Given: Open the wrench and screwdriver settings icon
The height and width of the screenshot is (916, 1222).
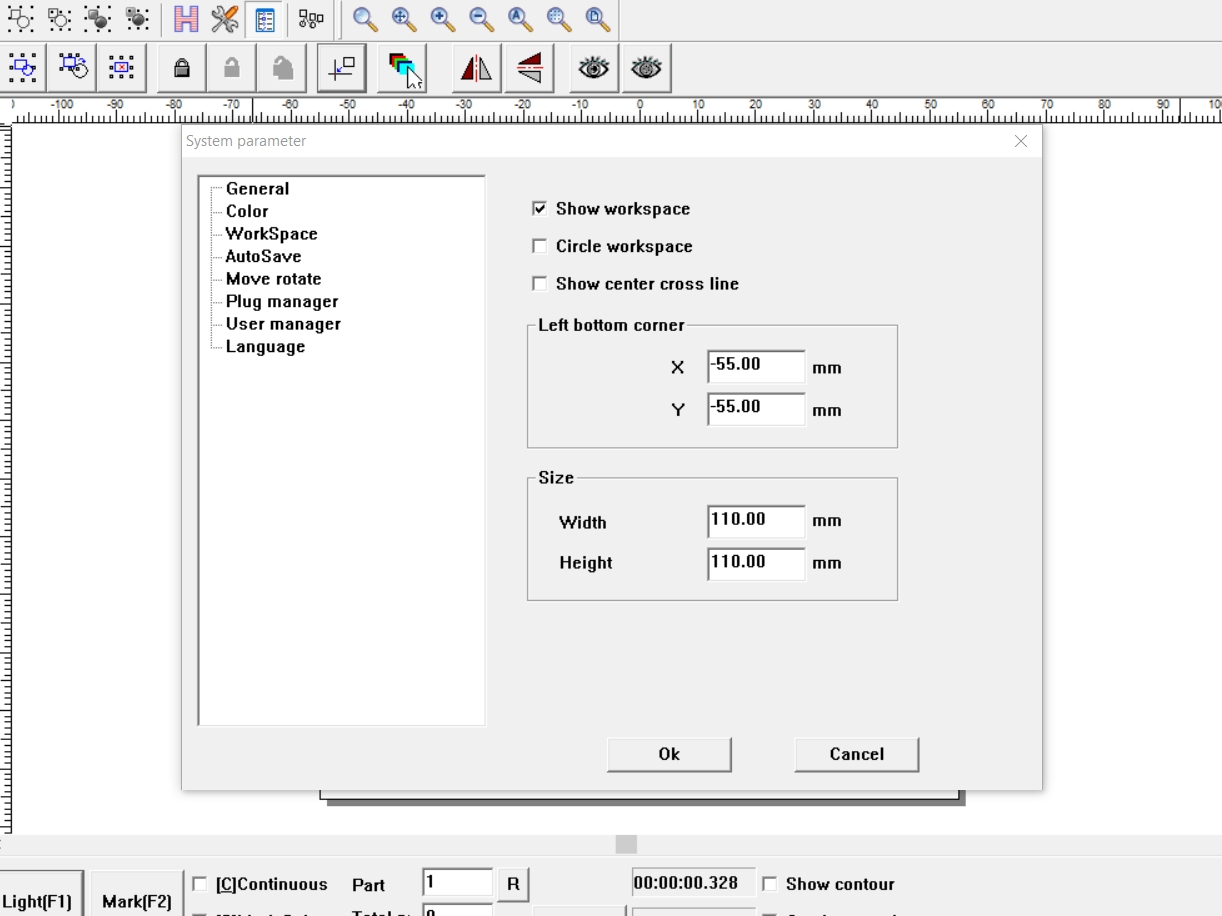Looking at the screenshot, I should (x=225, y=19).
